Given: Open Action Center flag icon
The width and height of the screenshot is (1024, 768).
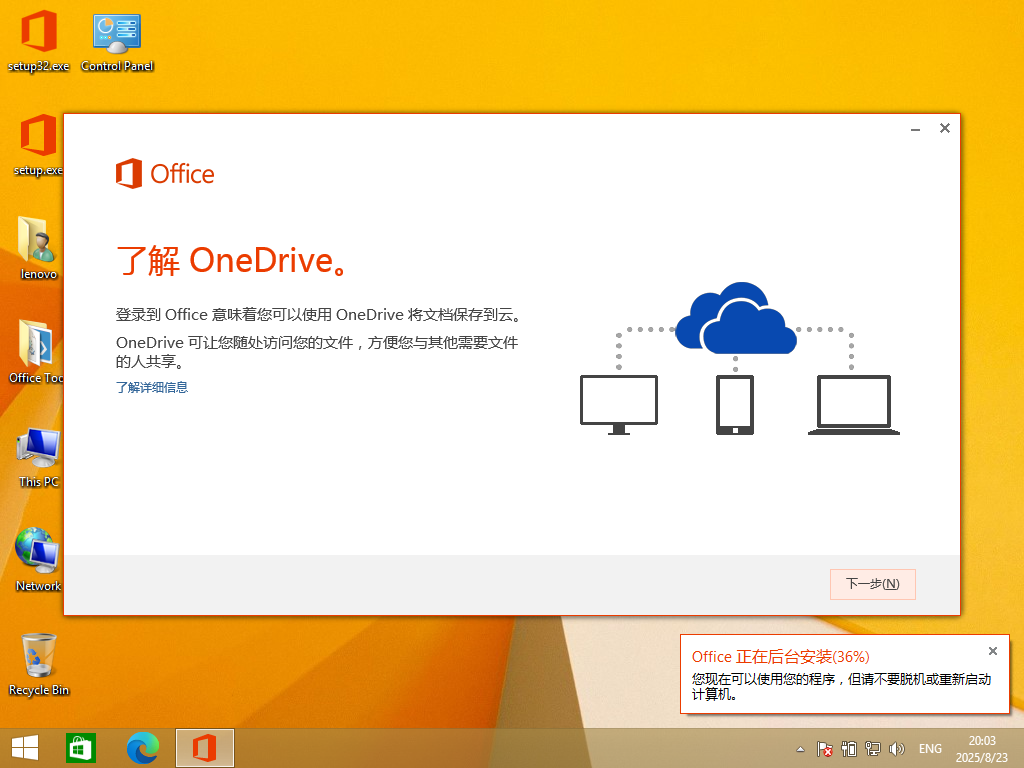Looking at the screenshot, I should 825,749.
